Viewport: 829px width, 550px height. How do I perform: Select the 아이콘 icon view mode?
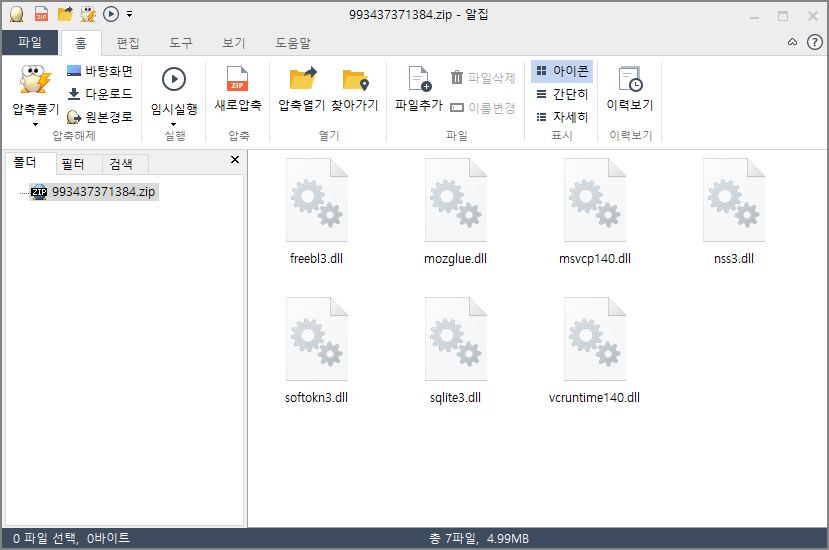pyautogui.click(x=562, y=71)
